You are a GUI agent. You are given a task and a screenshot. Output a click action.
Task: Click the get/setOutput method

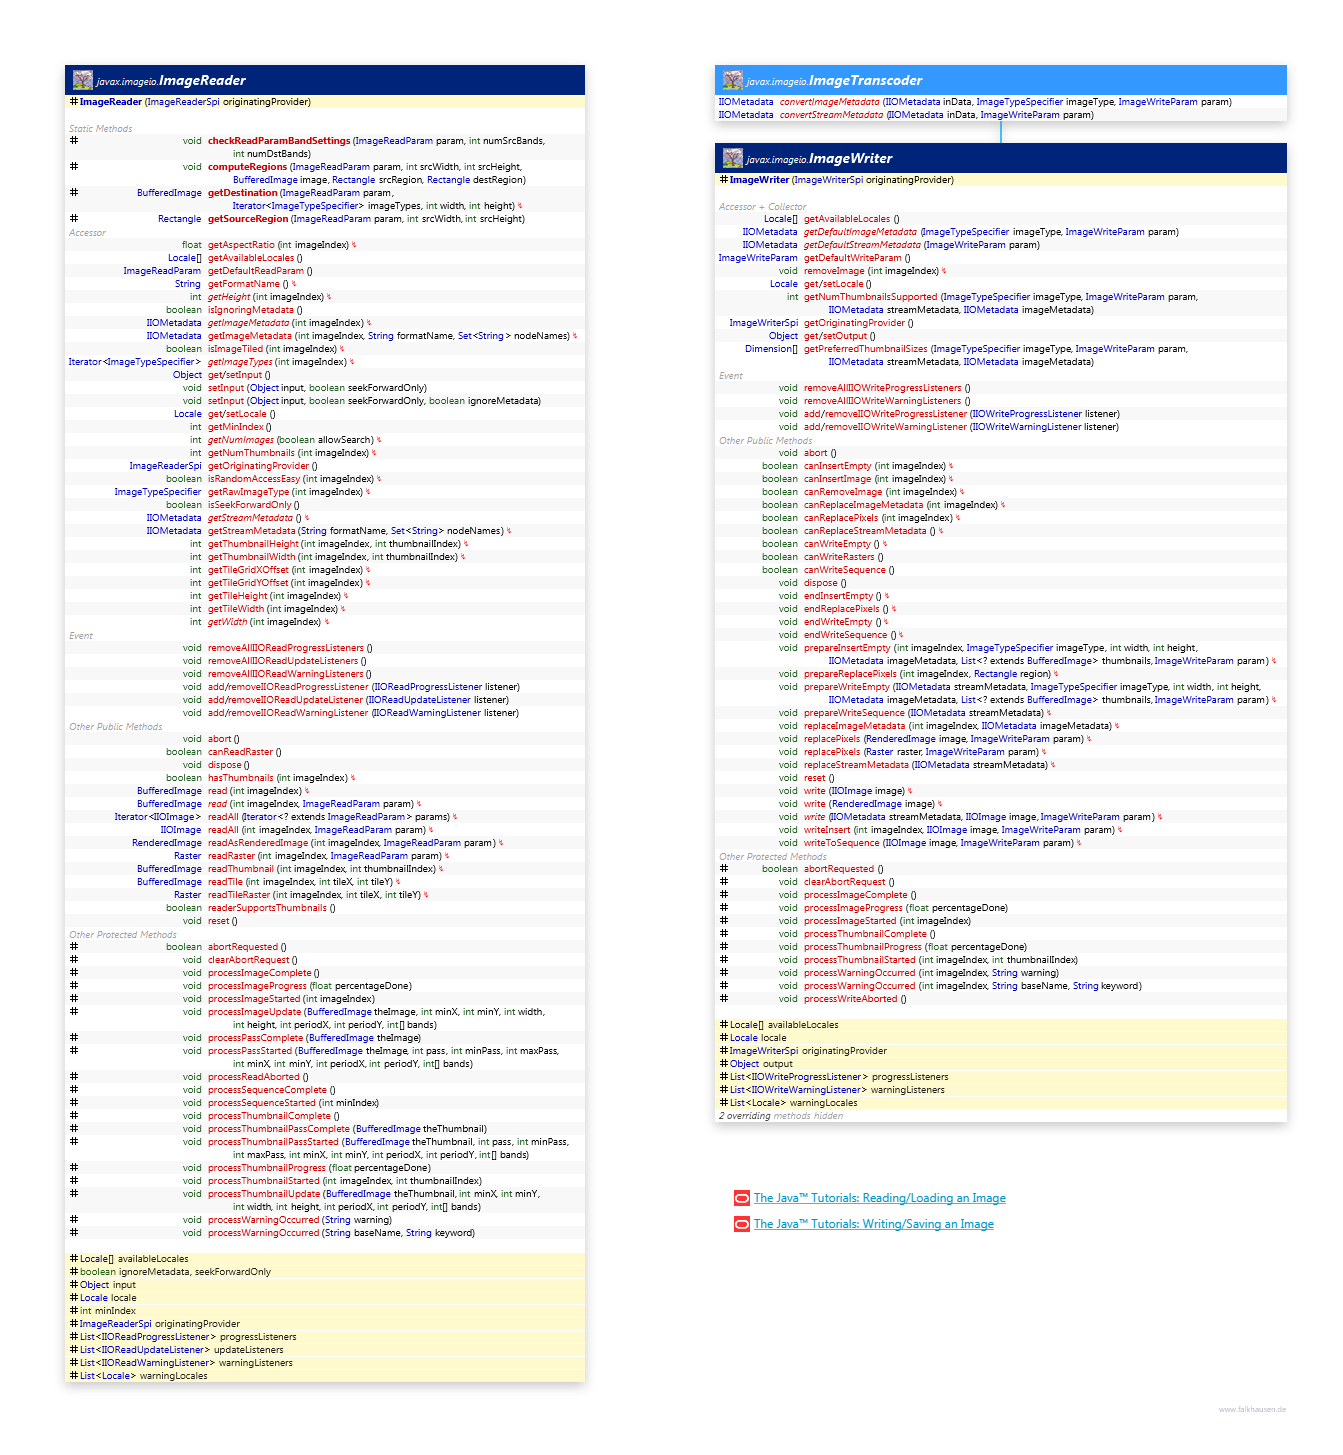836,336
